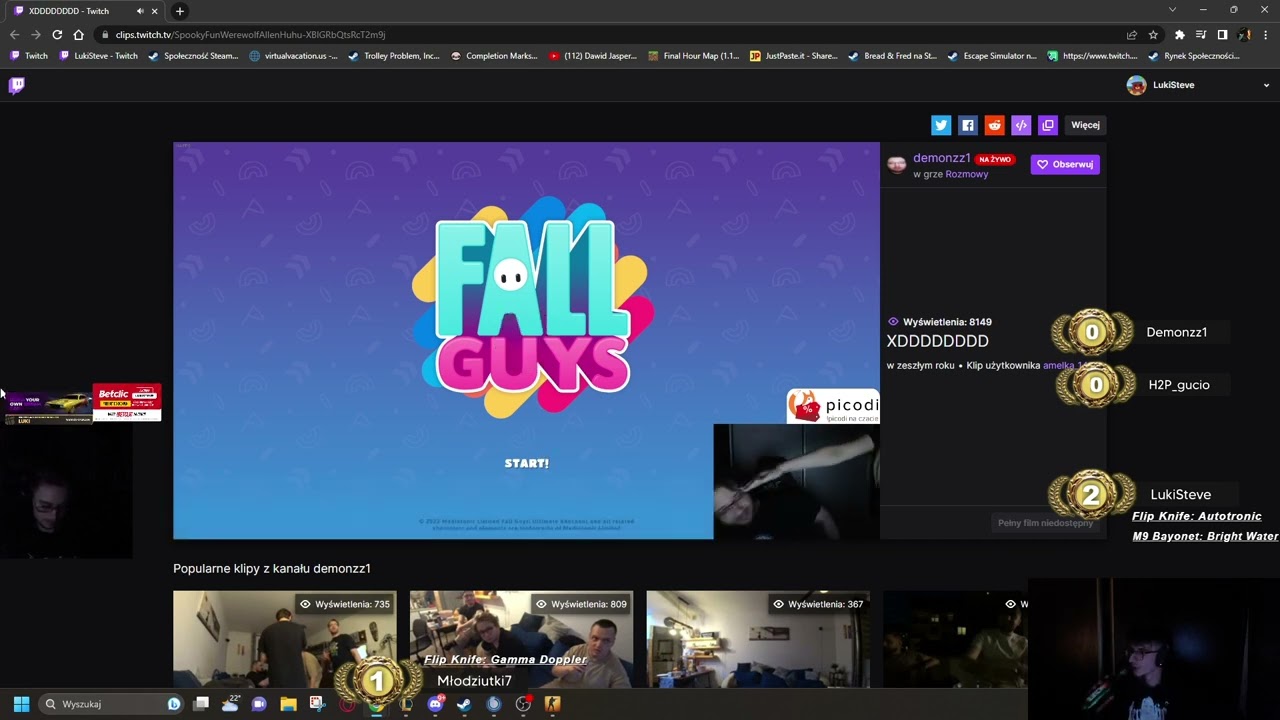The image size is (1280, 720).
Task: Share this page icon in address bar
Action: (1131, 34)
